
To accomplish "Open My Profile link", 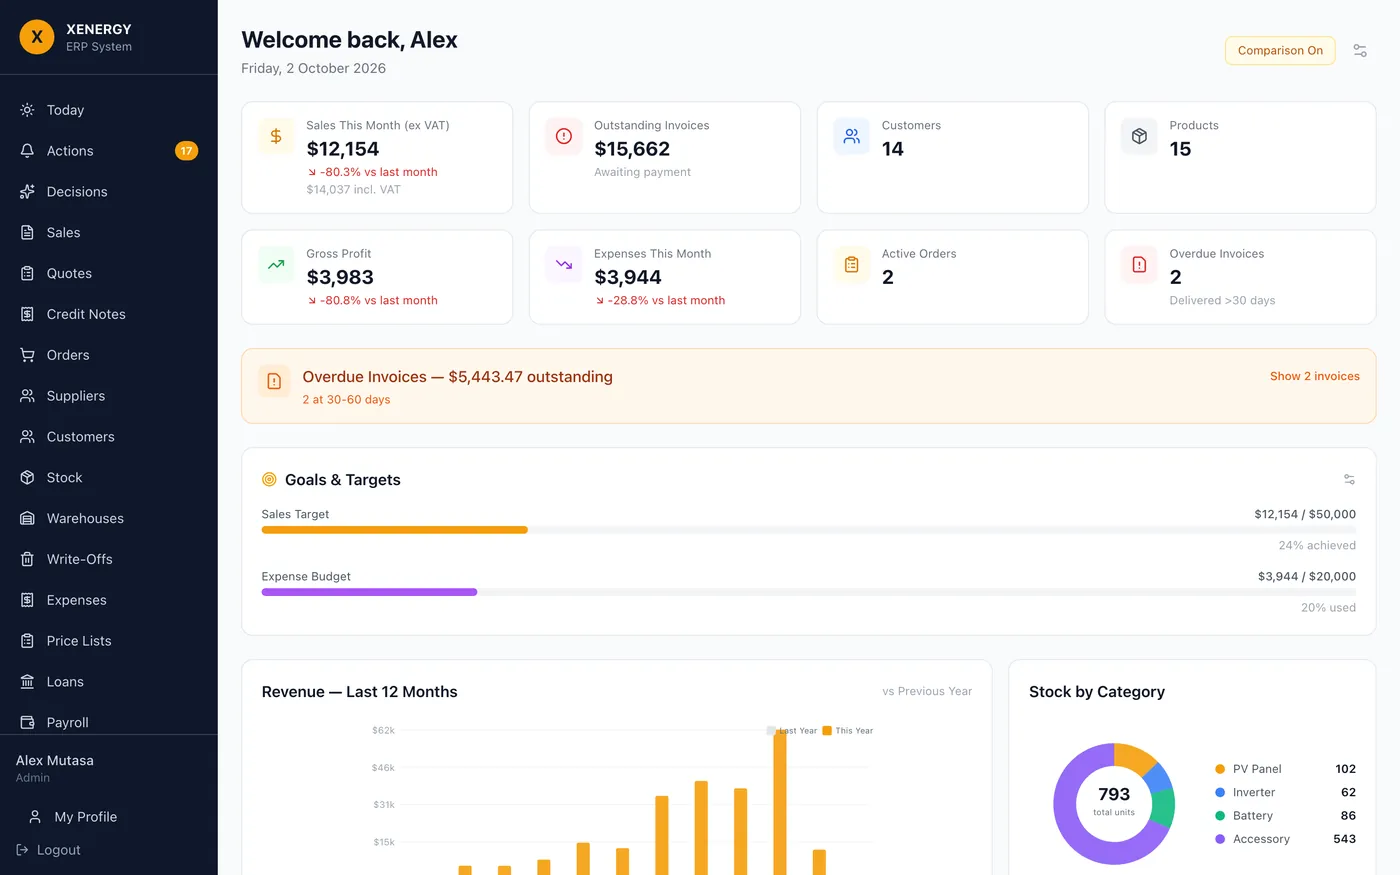I will 109,817.
